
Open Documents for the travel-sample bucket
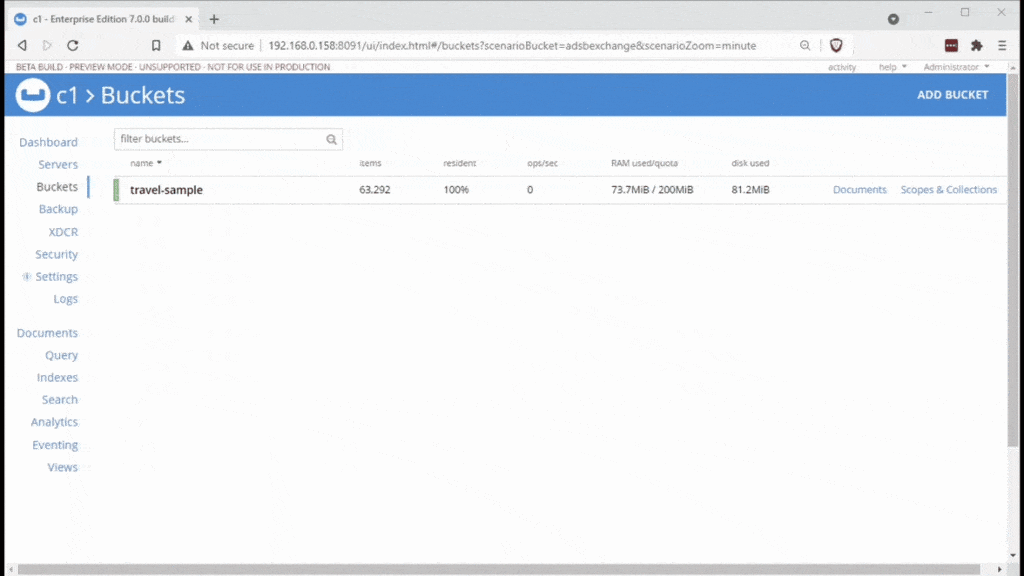click(x=859, y=189)
